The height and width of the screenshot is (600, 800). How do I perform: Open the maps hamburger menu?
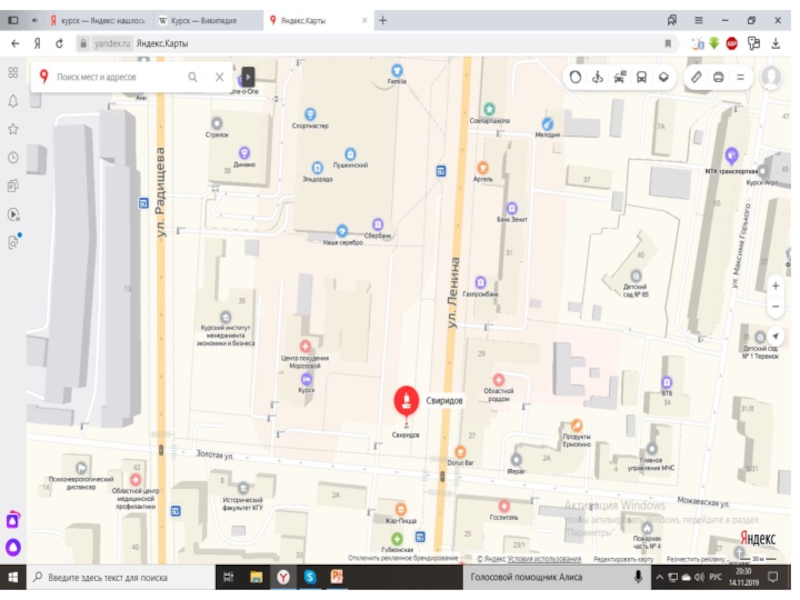(x=741, y=77)
